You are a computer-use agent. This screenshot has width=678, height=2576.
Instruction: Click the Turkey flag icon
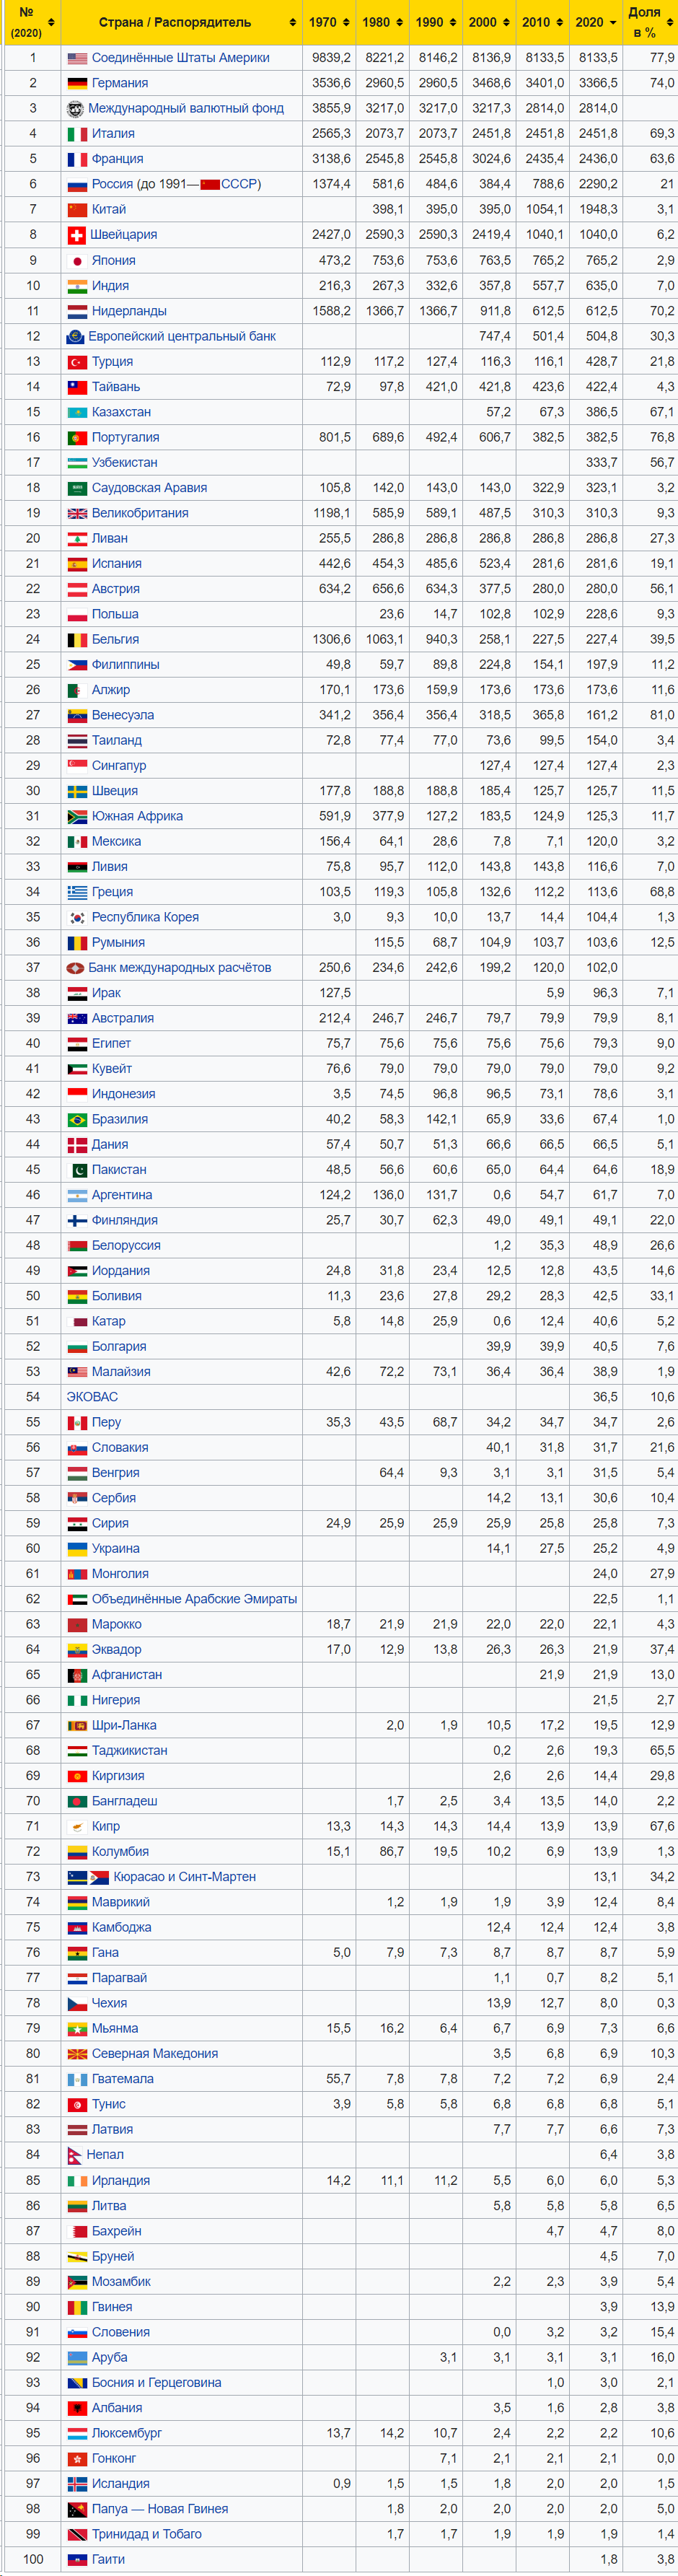pos(77,362)
